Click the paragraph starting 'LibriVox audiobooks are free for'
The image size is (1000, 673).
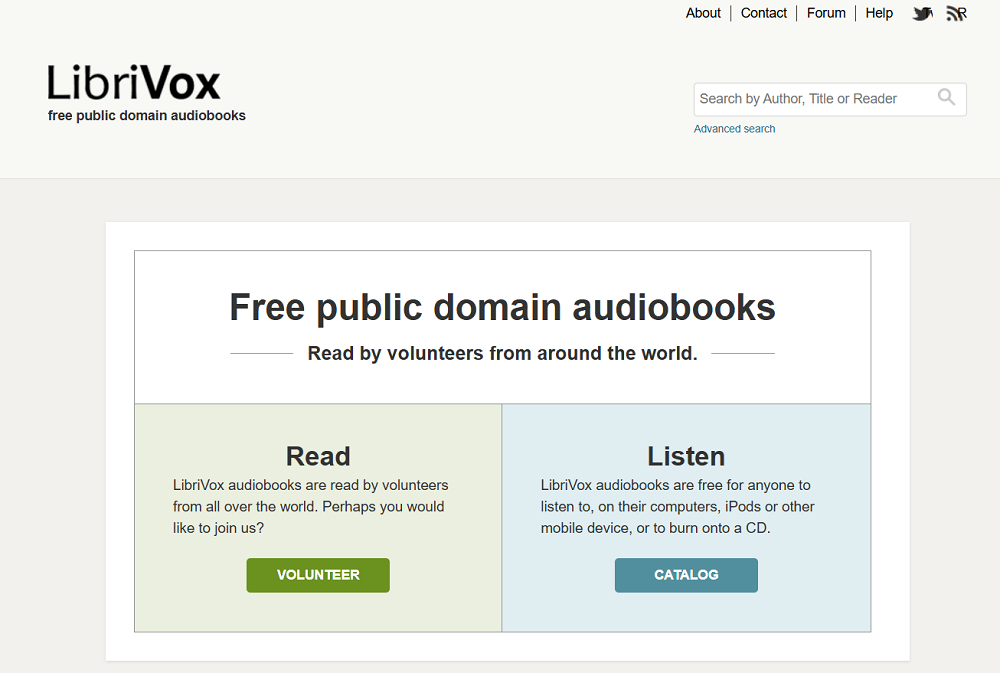point(677,507)
